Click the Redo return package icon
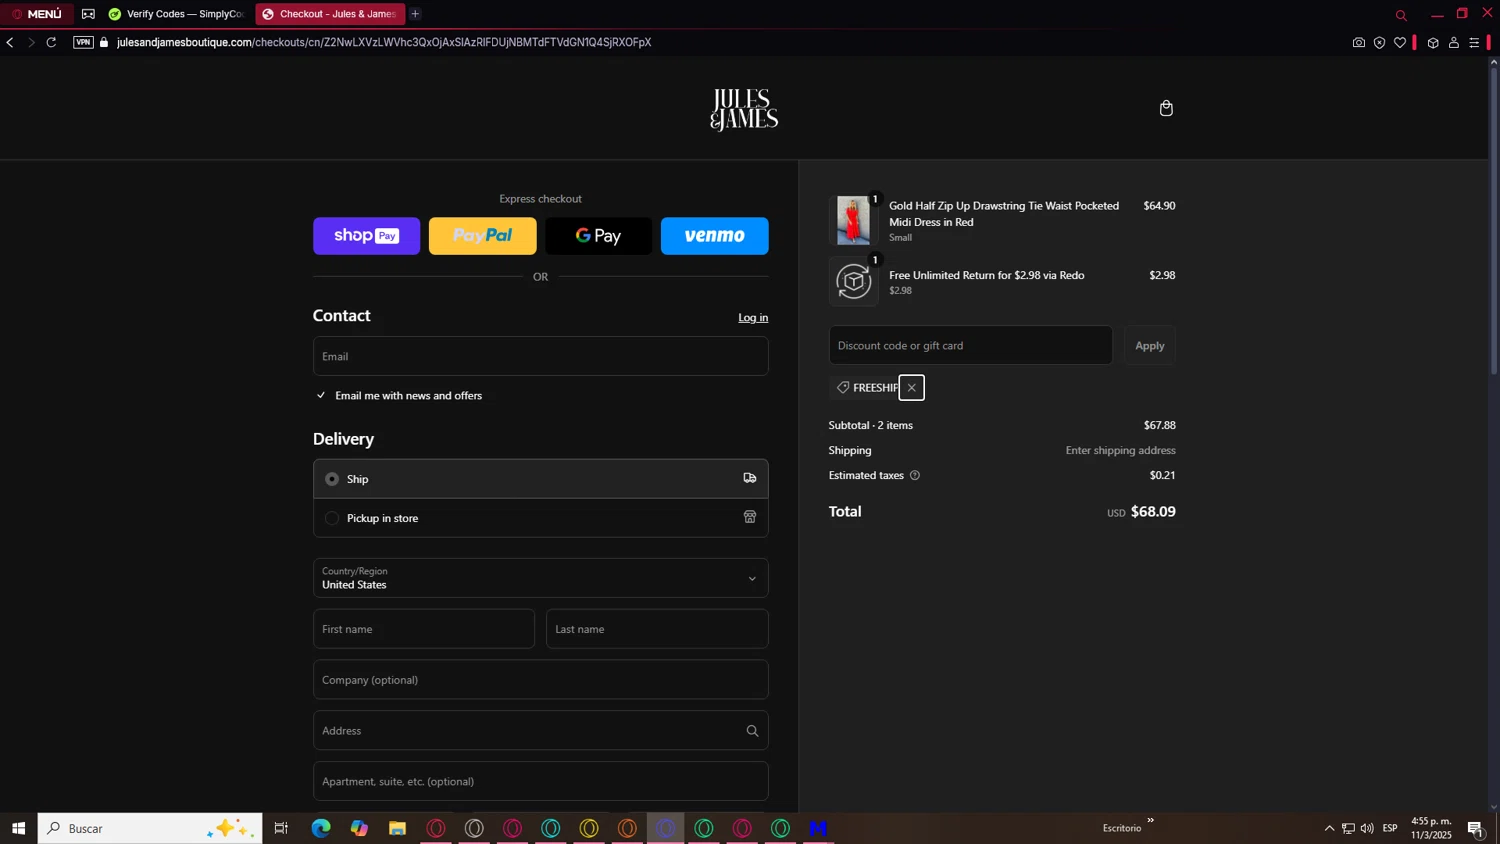Screen dimensions: 1500x844 point(853,281)
